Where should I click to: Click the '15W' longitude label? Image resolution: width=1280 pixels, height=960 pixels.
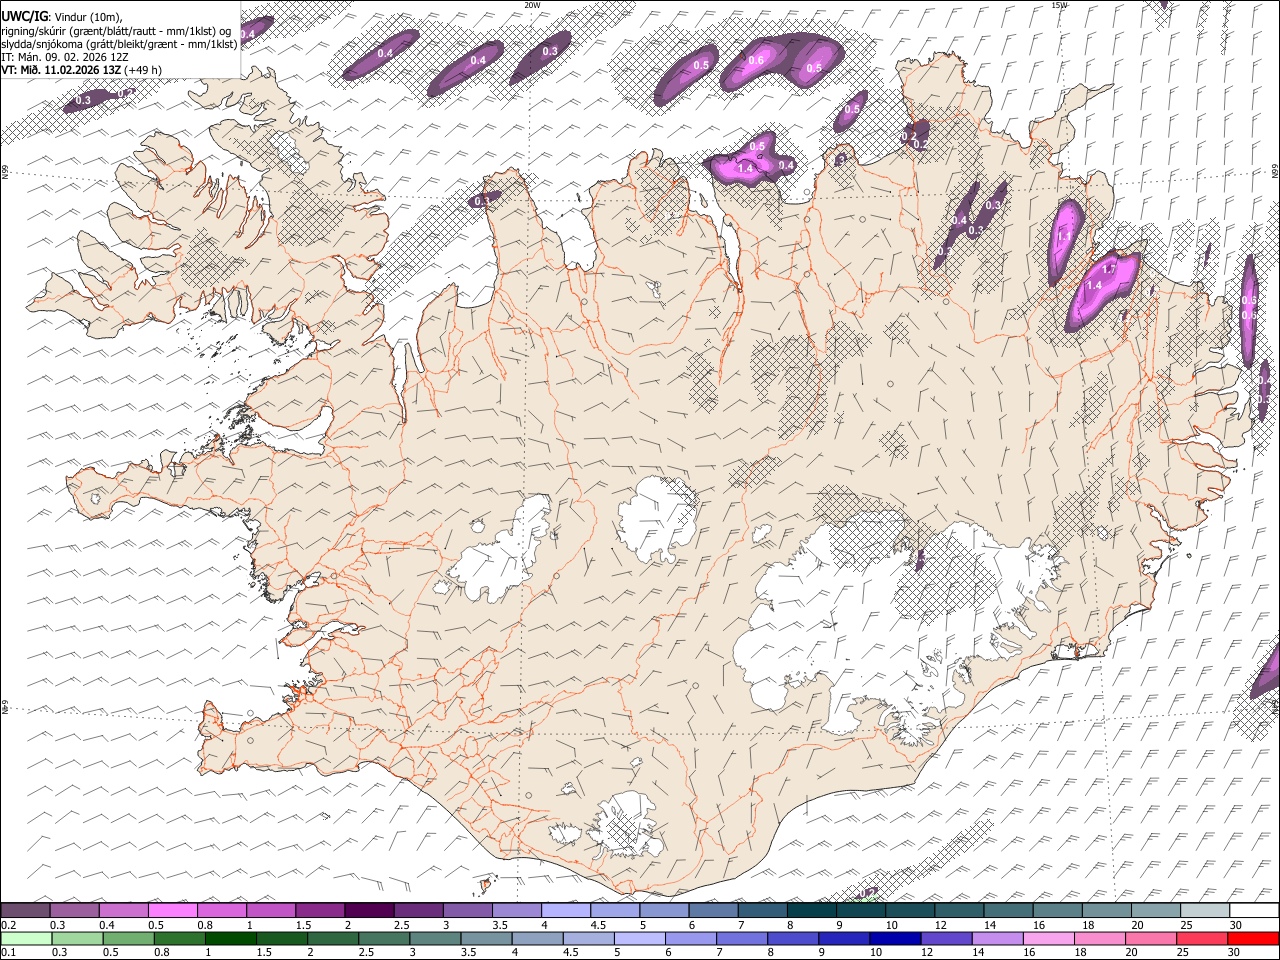(1059, 5)
